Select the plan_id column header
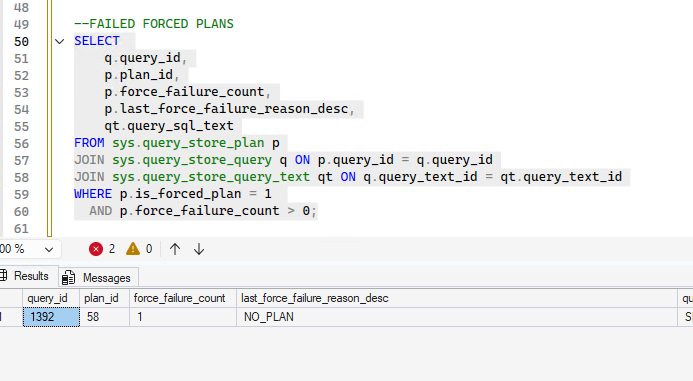The width and height of the screenshot is (693, 381). [104, 298]
